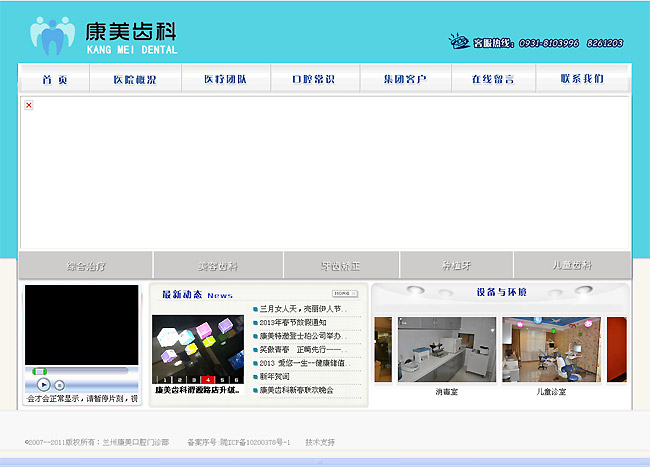The width and height of the screenshot is (650, 467).
Task: Open news item 康美特邀瑞士柏公司举办
Action: point(303,336)
